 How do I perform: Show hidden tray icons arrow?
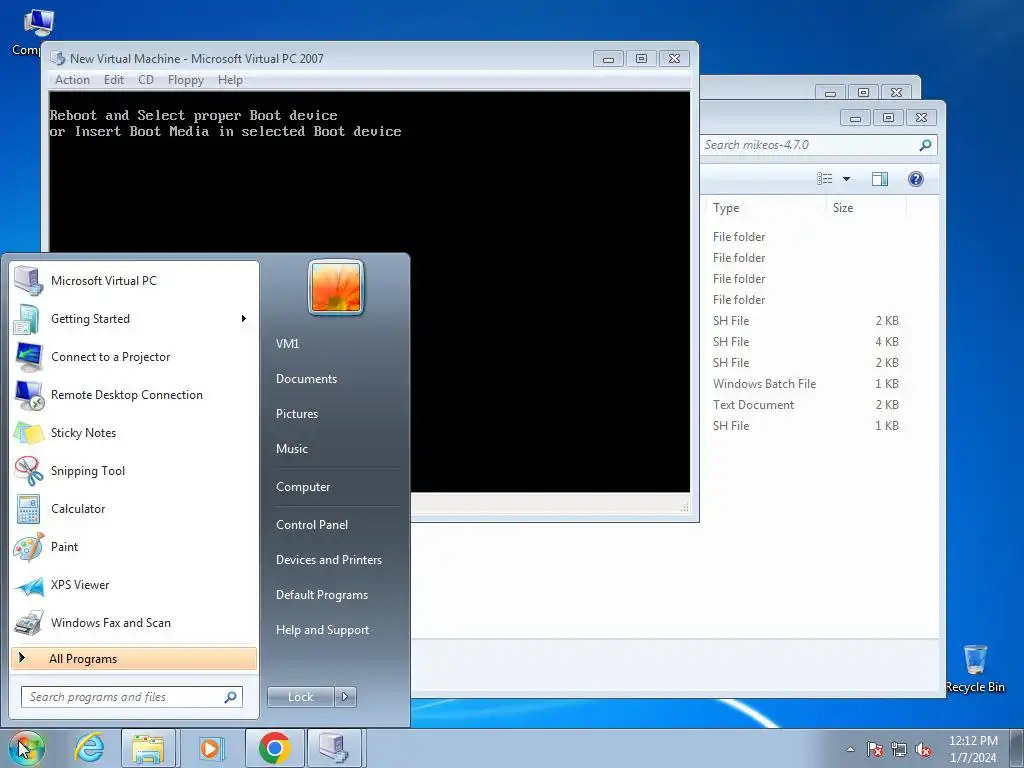tap(850, 749)
